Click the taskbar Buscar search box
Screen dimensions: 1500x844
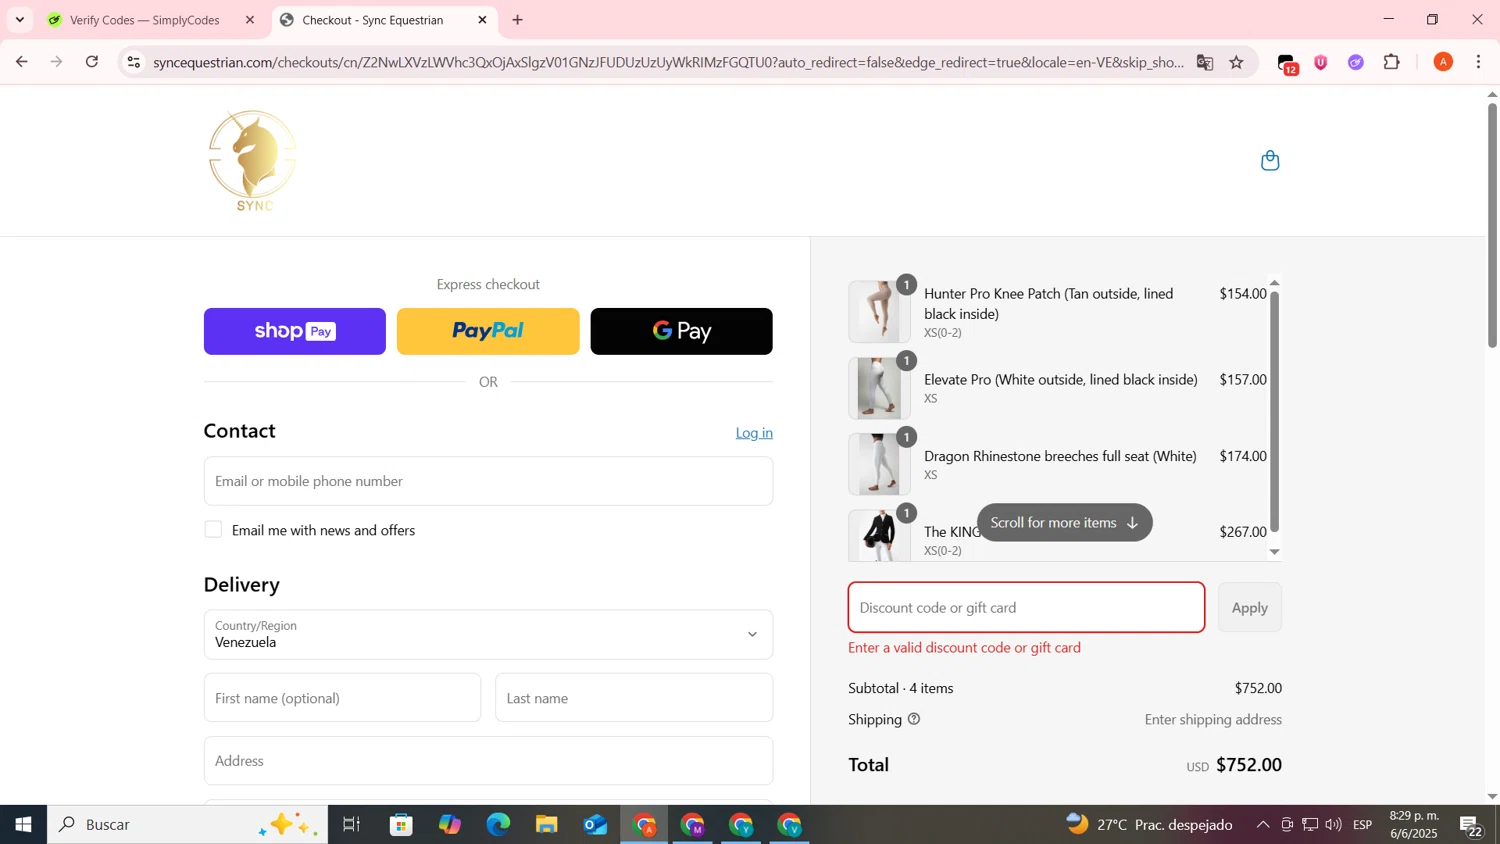(187, 825)
